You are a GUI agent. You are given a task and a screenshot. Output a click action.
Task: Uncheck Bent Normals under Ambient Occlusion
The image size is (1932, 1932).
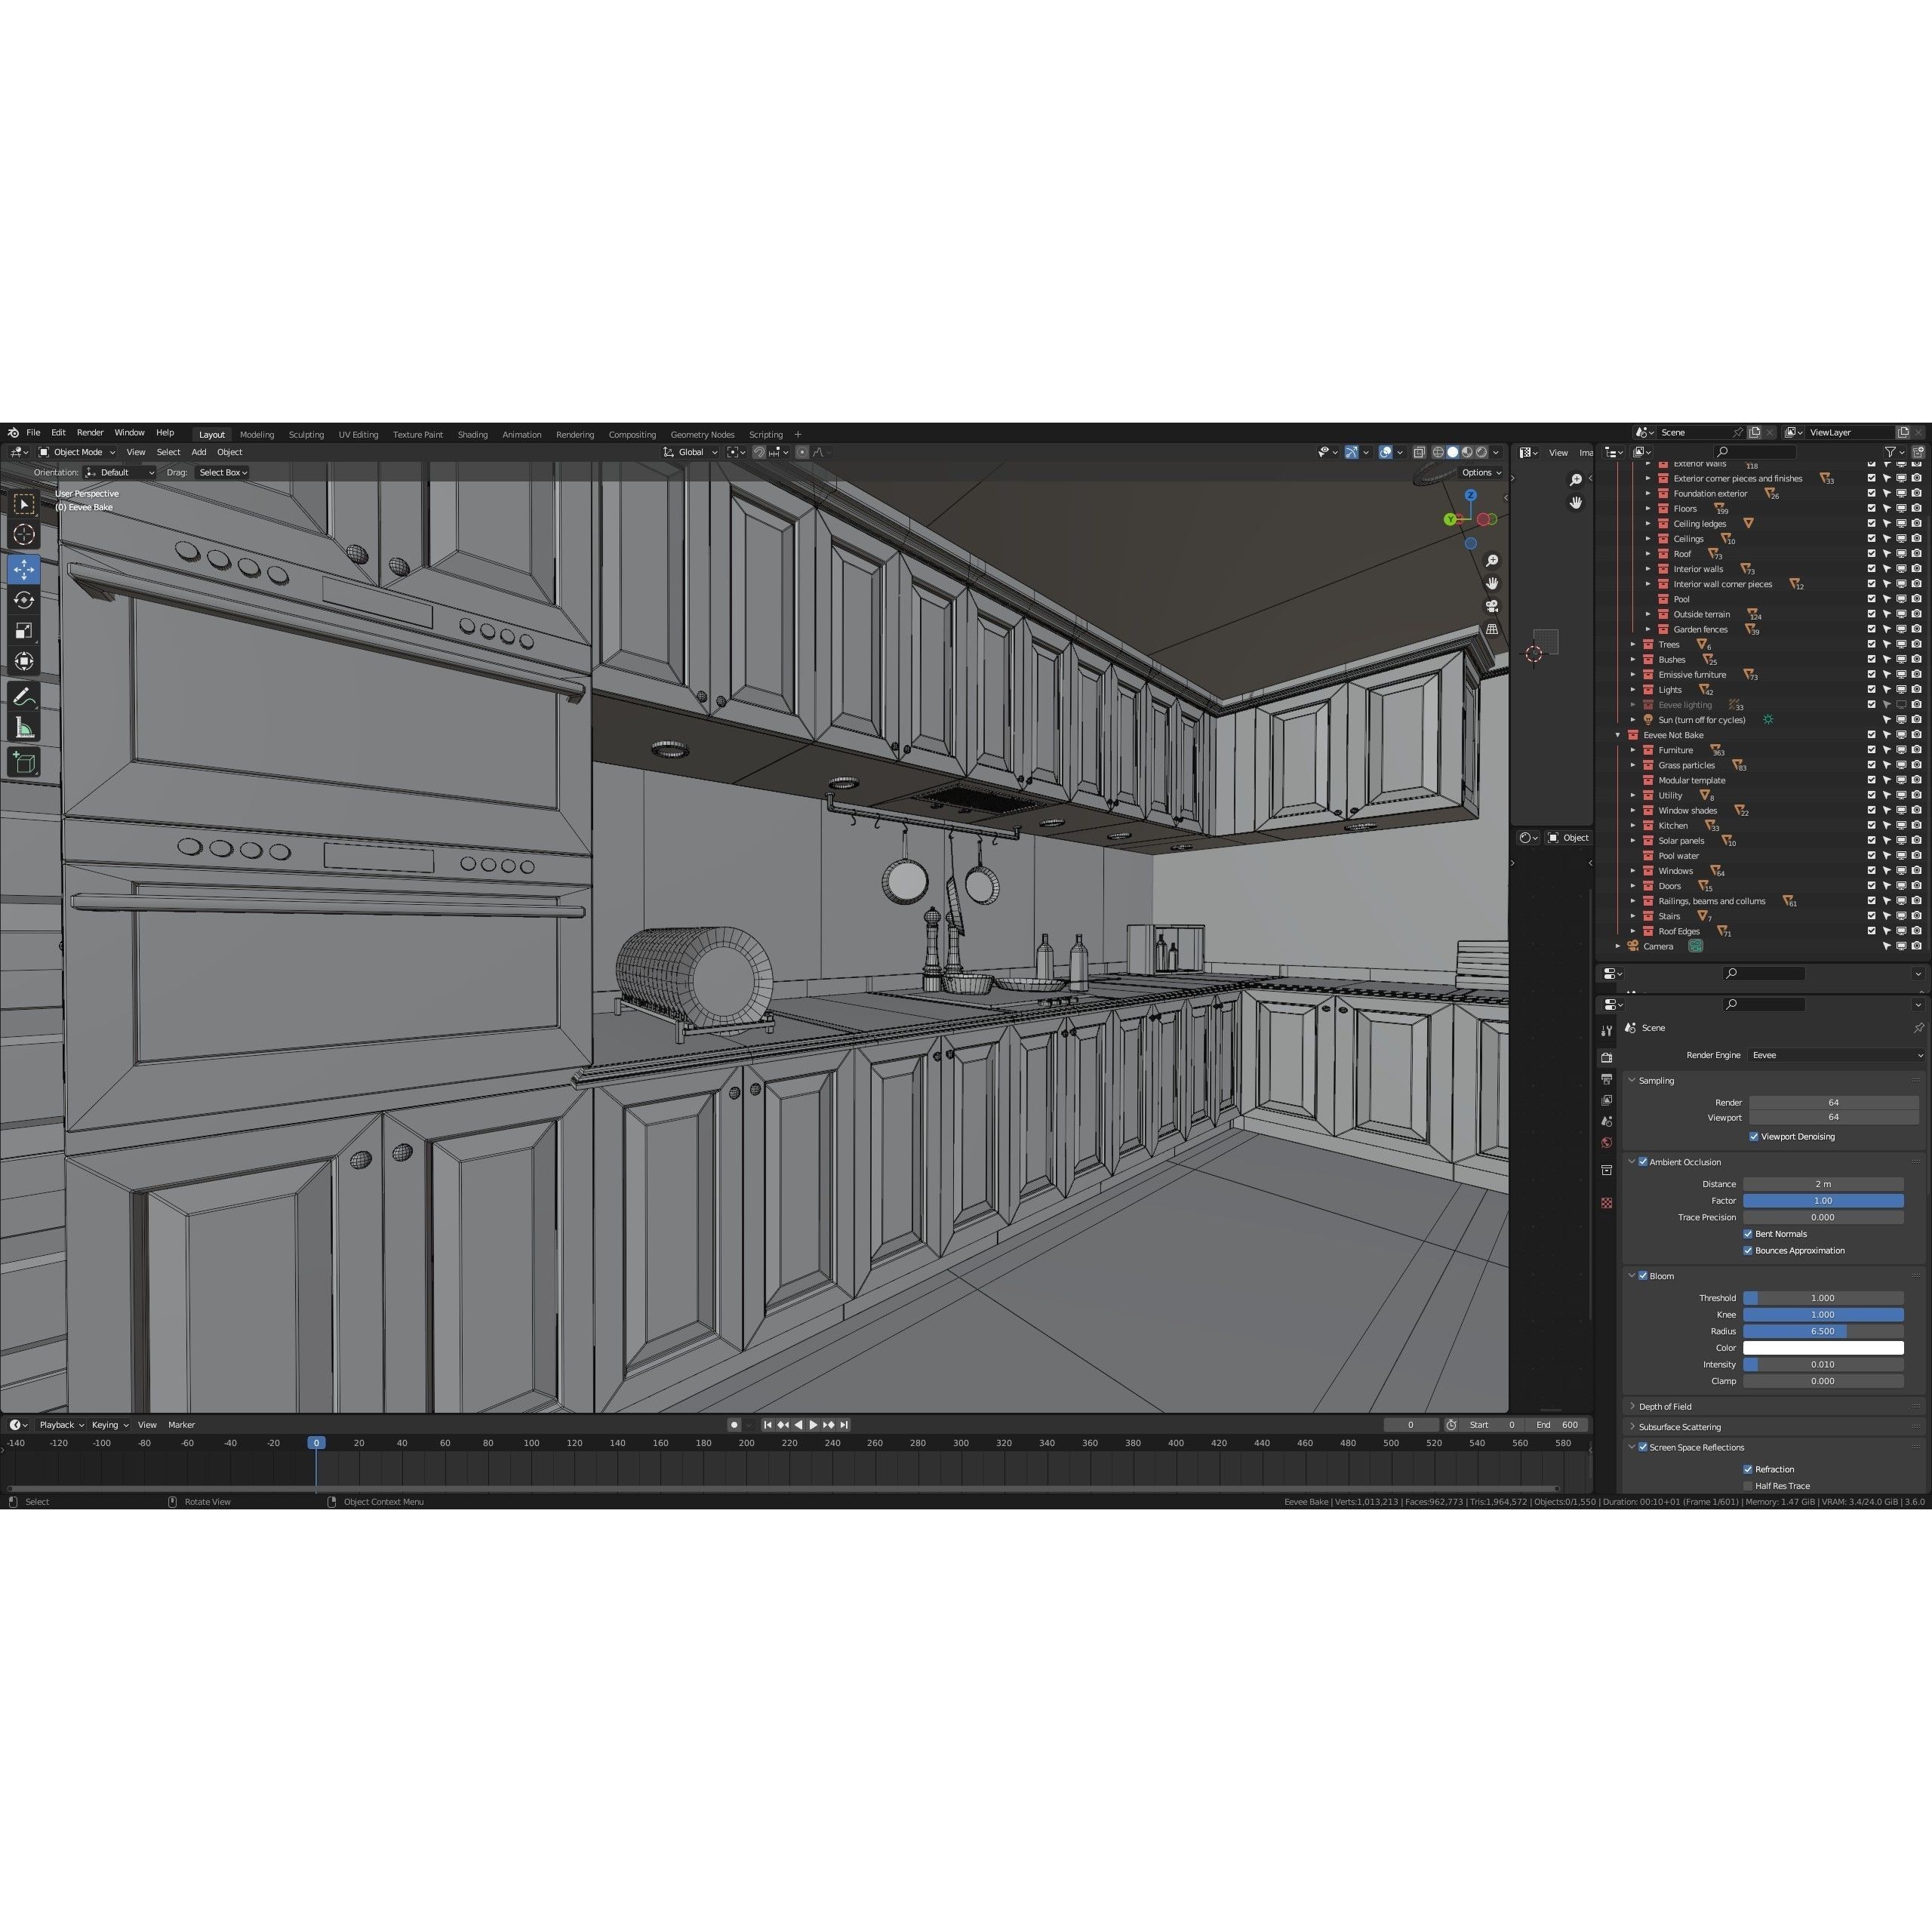point(1749,1233)
